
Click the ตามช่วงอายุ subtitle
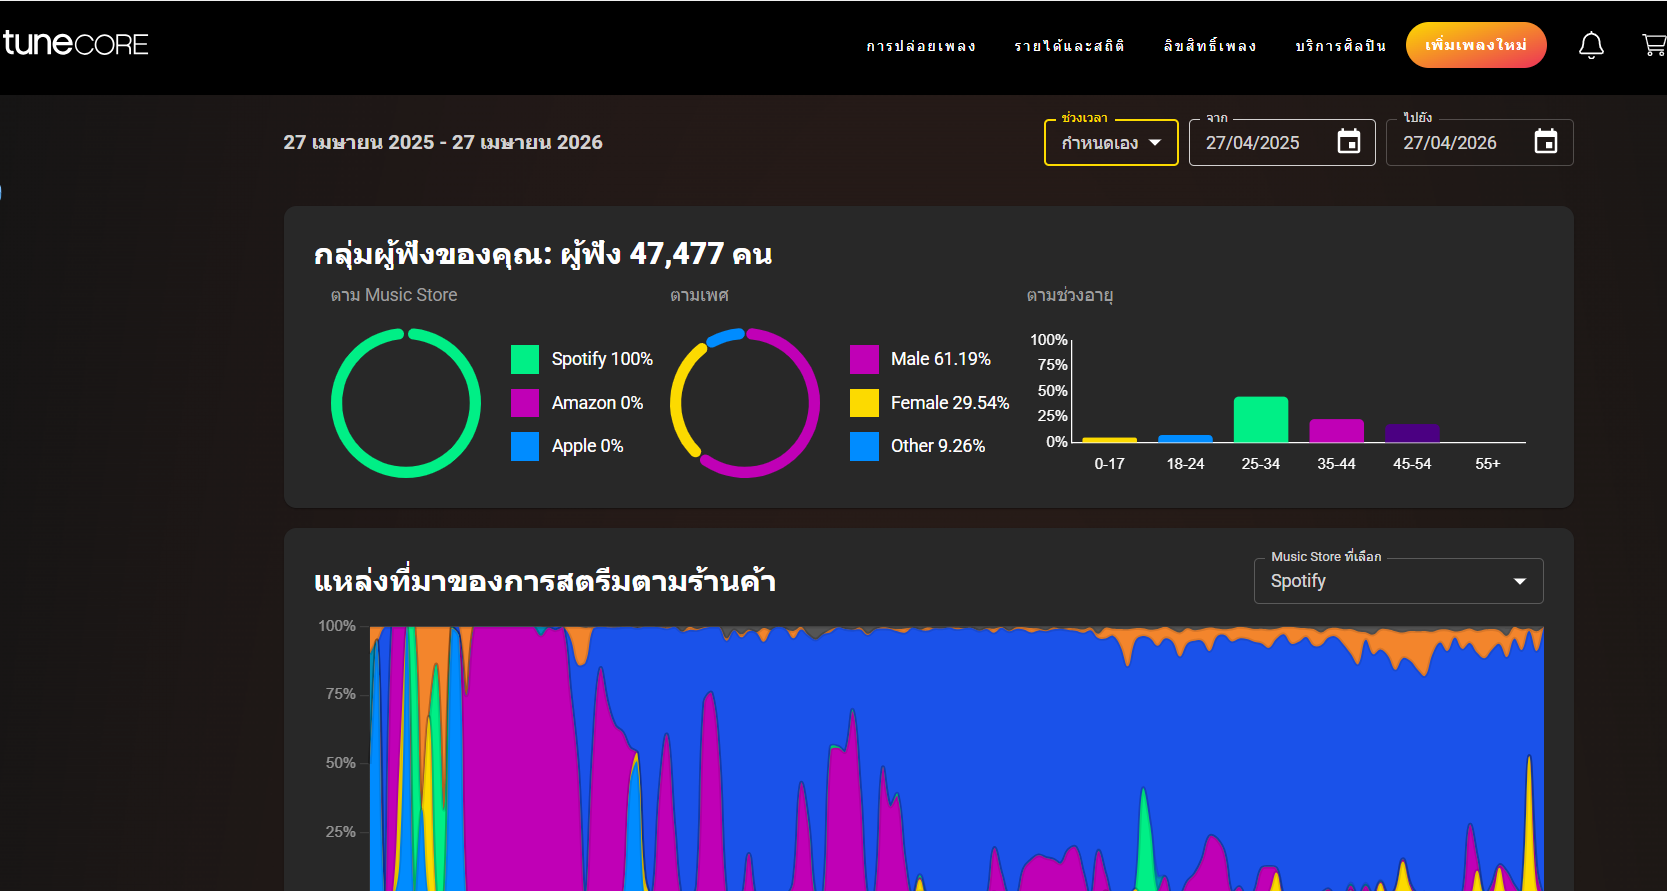pyautogui.click(x=1069, y=296)
